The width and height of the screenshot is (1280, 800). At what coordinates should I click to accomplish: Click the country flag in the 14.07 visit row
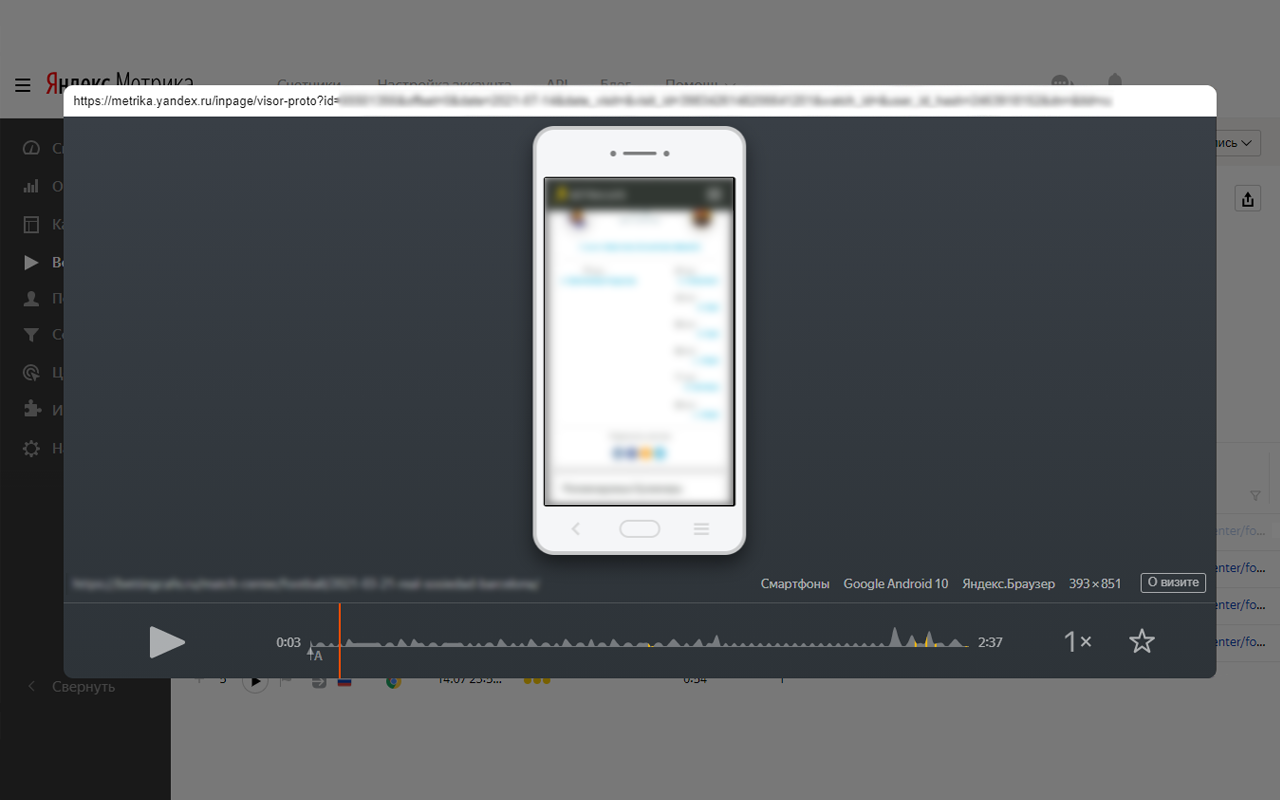point(345,682)
